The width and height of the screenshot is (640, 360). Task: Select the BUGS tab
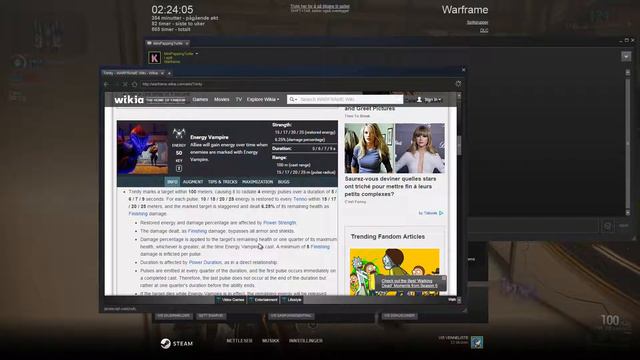(284, 182)
